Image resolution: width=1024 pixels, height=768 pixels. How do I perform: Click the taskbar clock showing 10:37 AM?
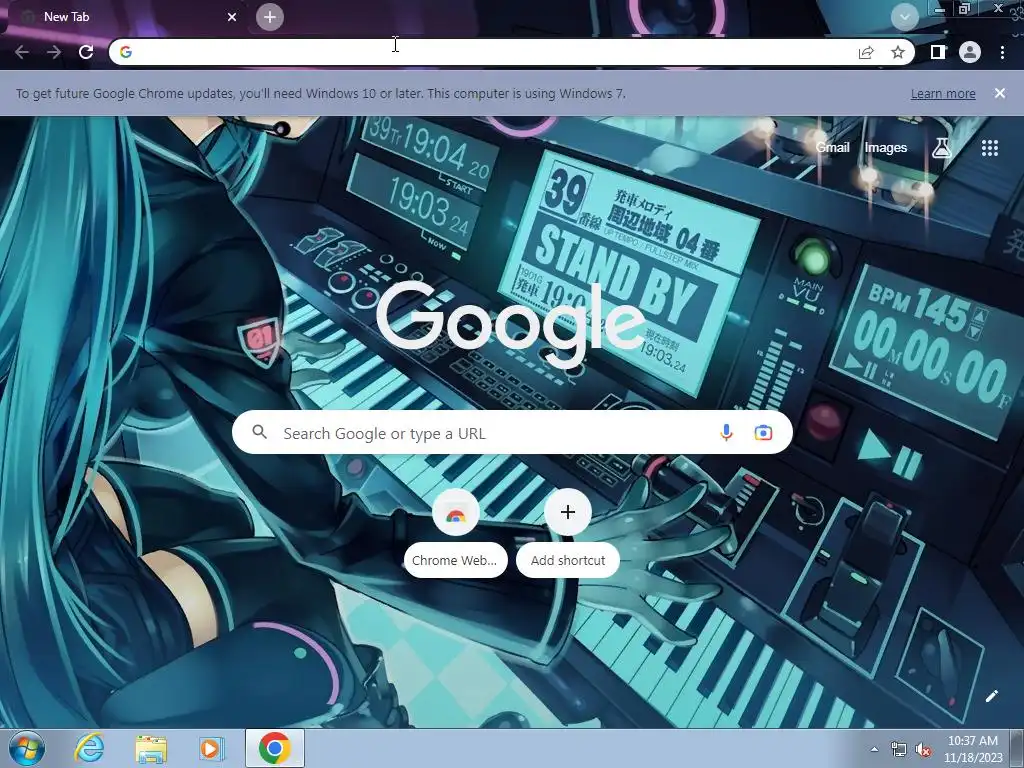pos(972,749)
